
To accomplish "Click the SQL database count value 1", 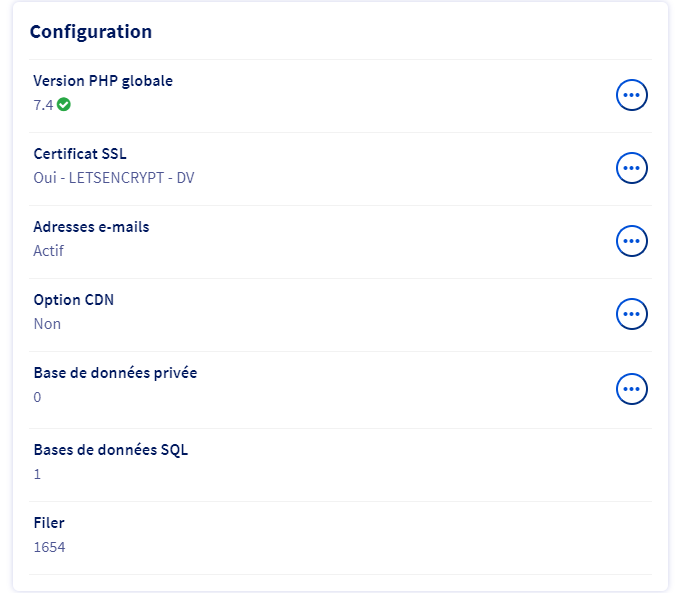I will (x=38, y=473).
